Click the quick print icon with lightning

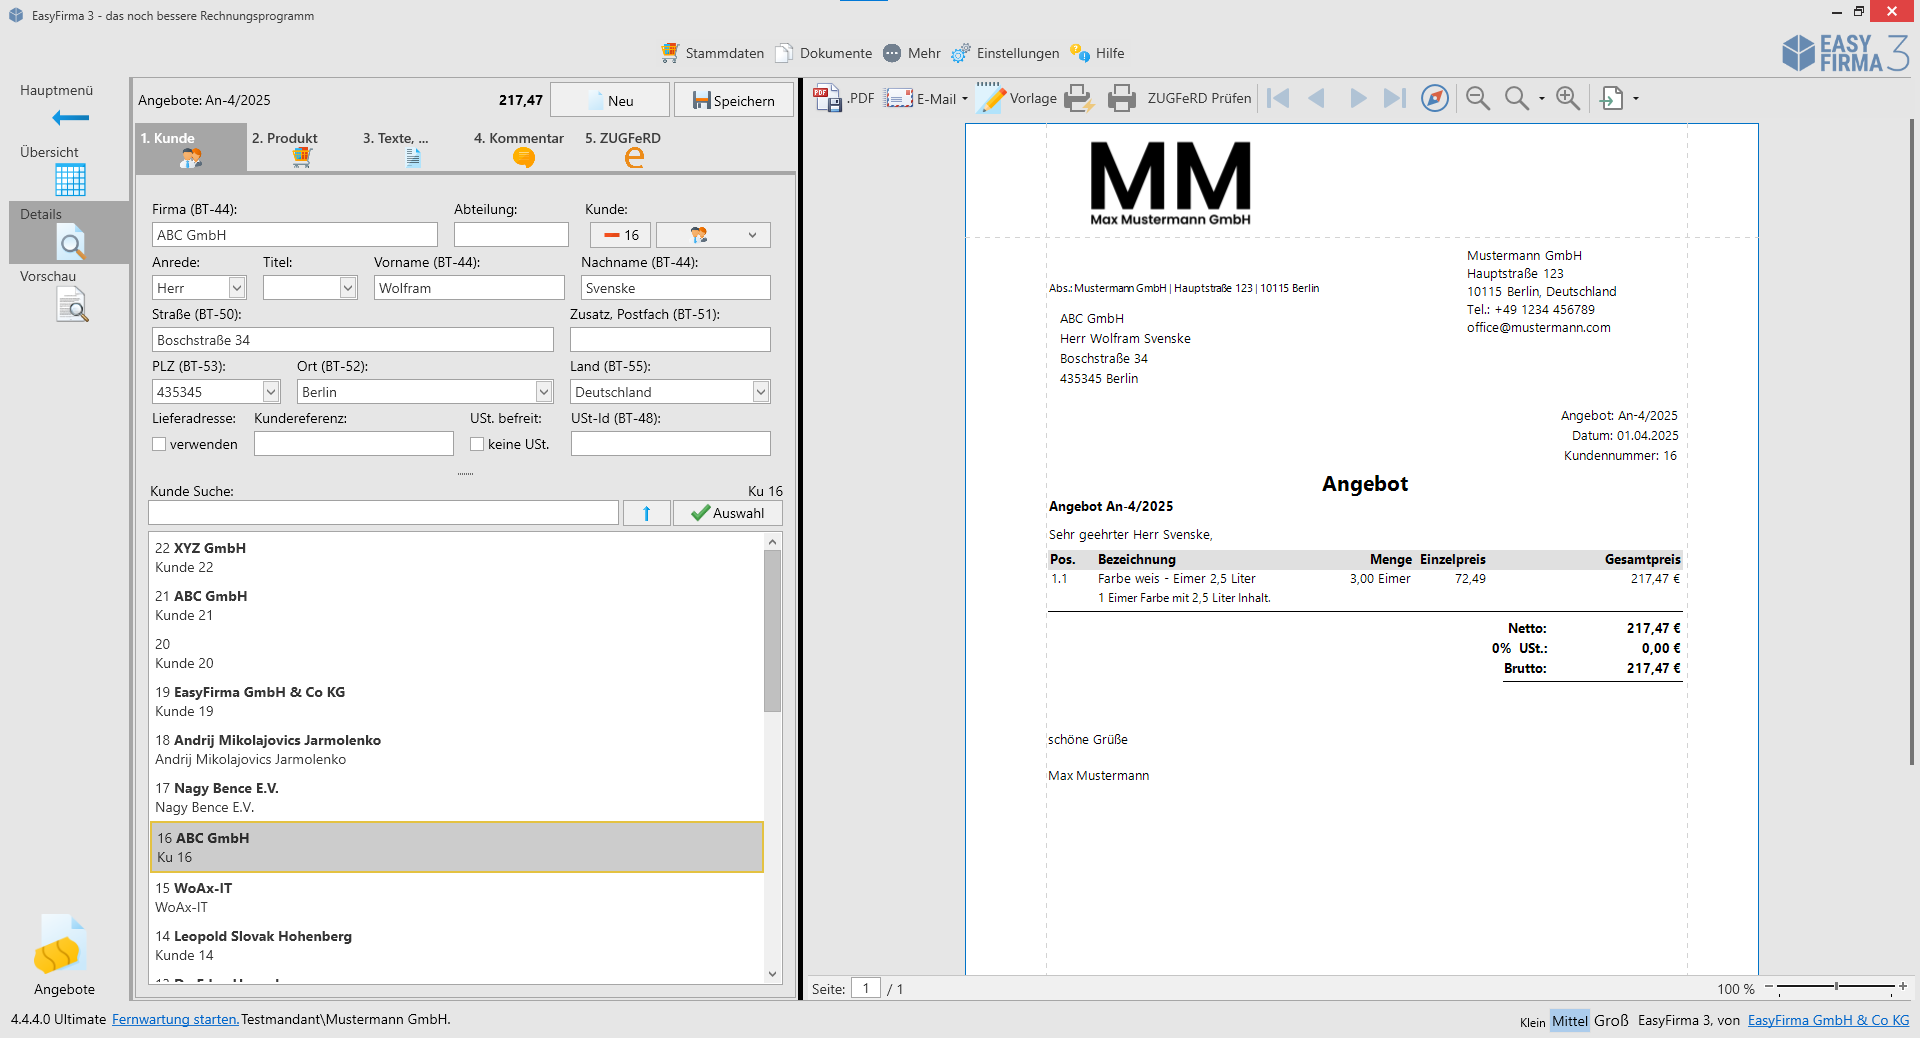[1079, 98]
